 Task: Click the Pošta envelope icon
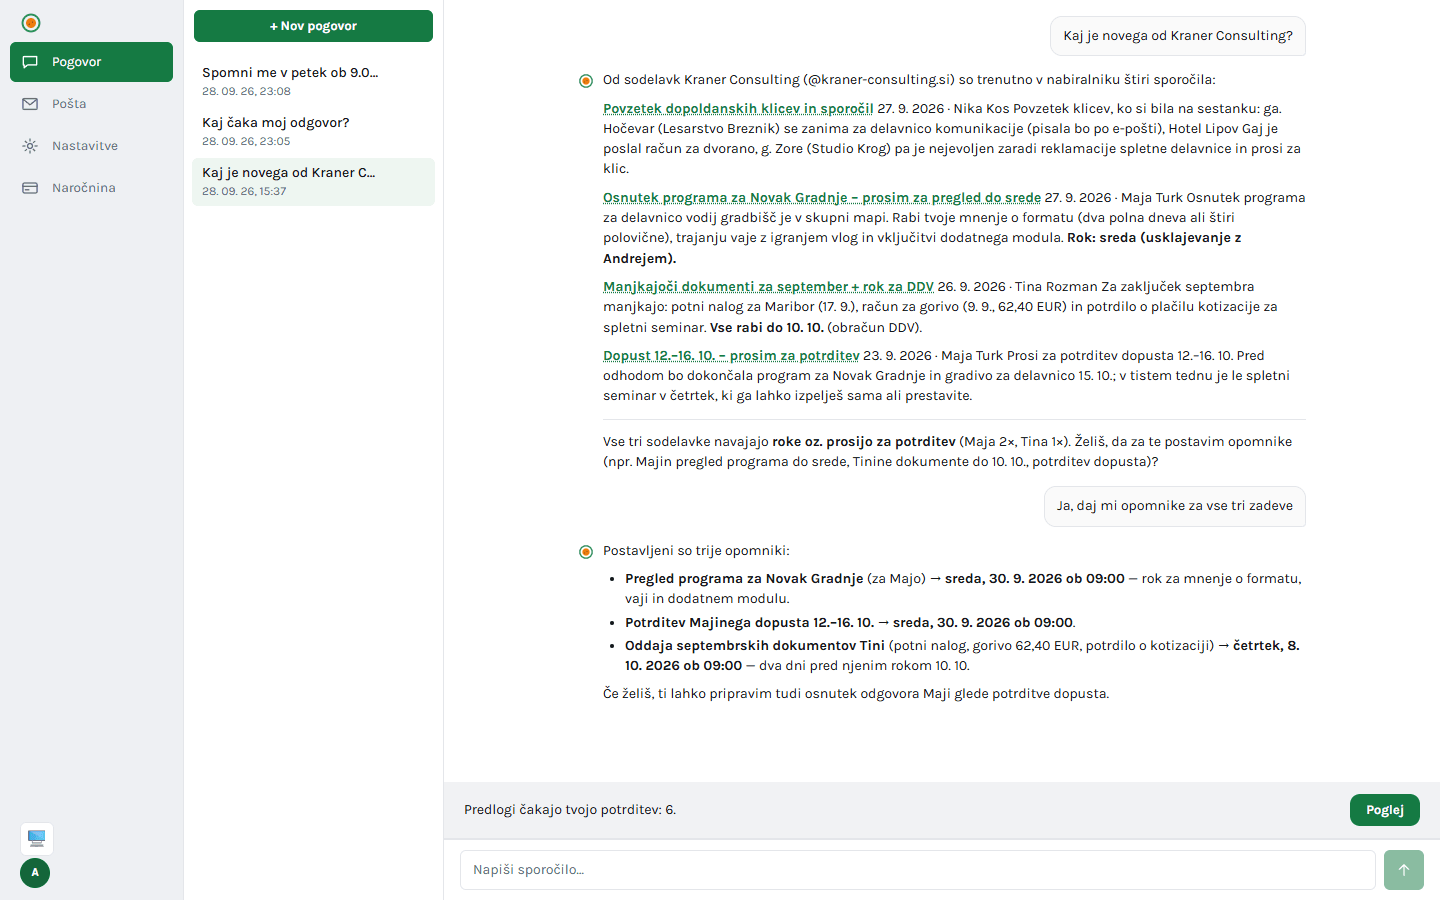click(x=30, y=104)
